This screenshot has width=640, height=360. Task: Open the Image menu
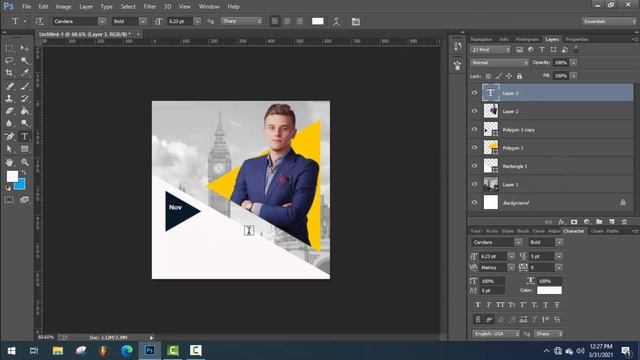coord(63,7)
